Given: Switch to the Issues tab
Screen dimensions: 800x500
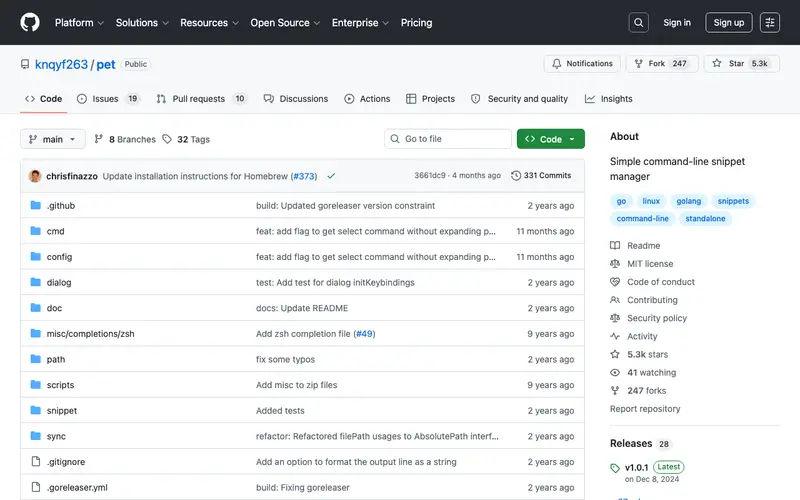Looking at the screenshot, I should 108,99.
